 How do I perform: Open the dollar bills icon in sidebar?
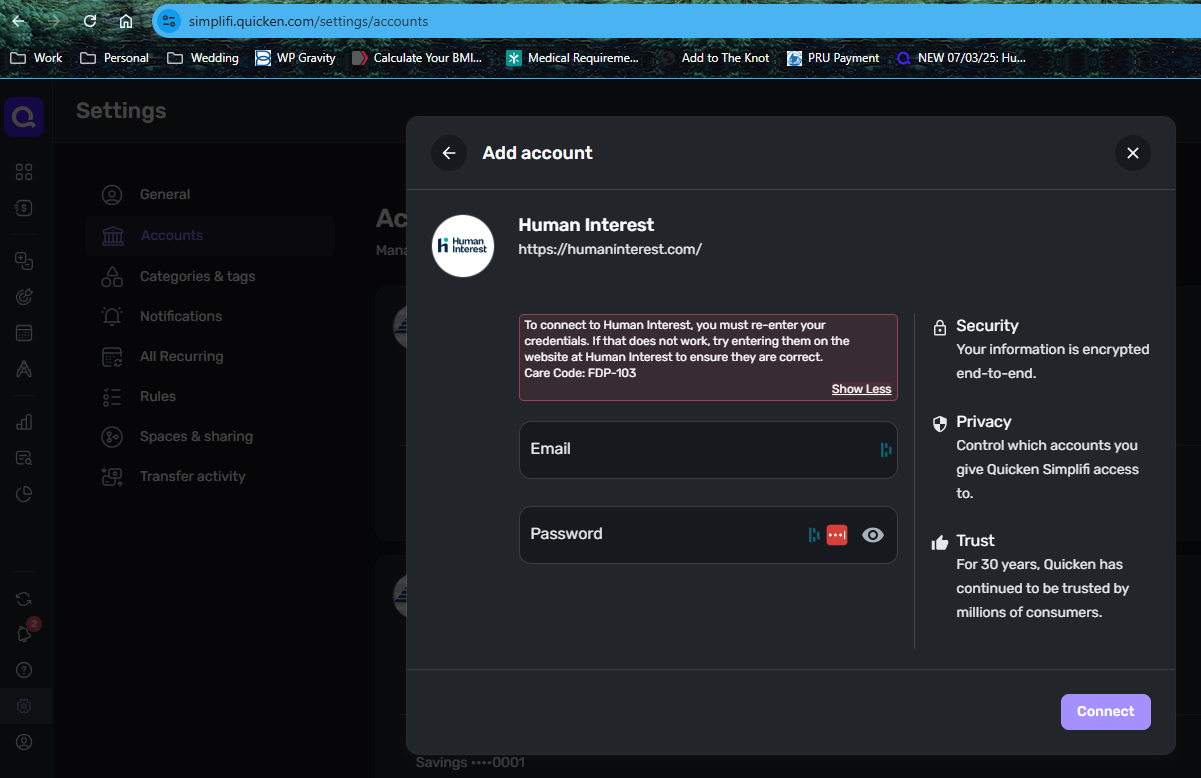(24, 208)
